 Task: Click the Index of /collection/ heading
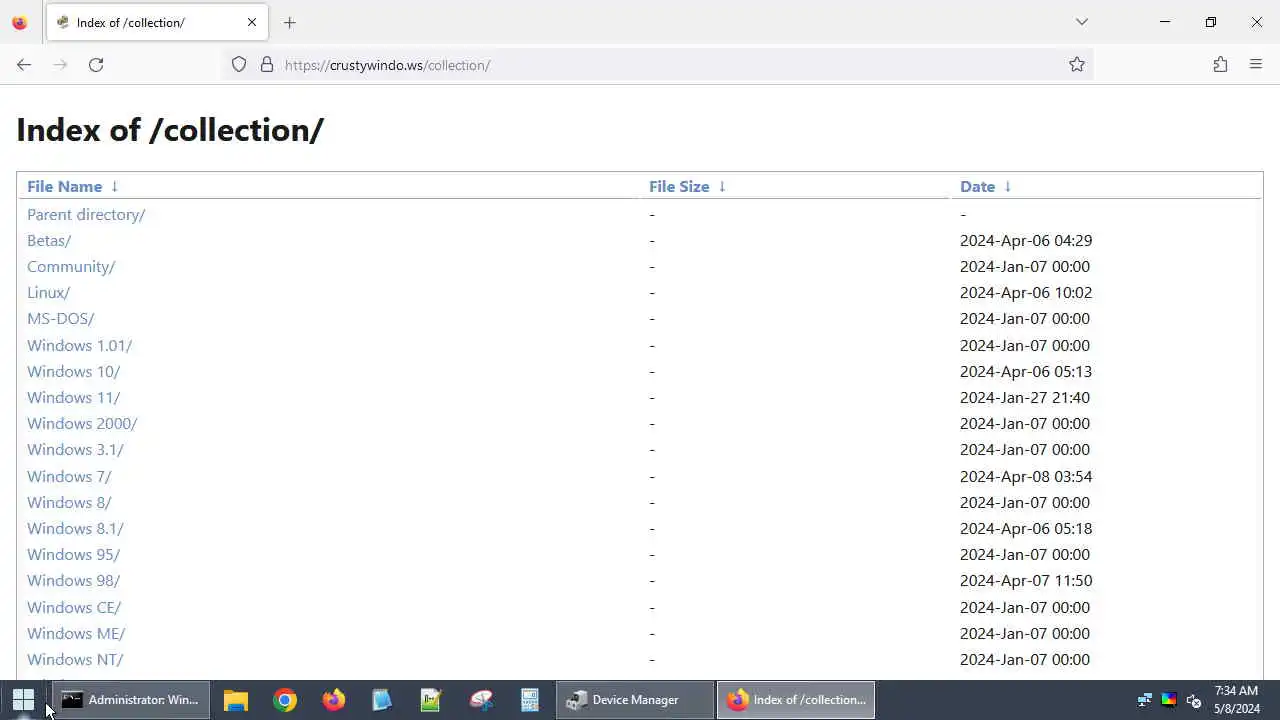point(170,130)
